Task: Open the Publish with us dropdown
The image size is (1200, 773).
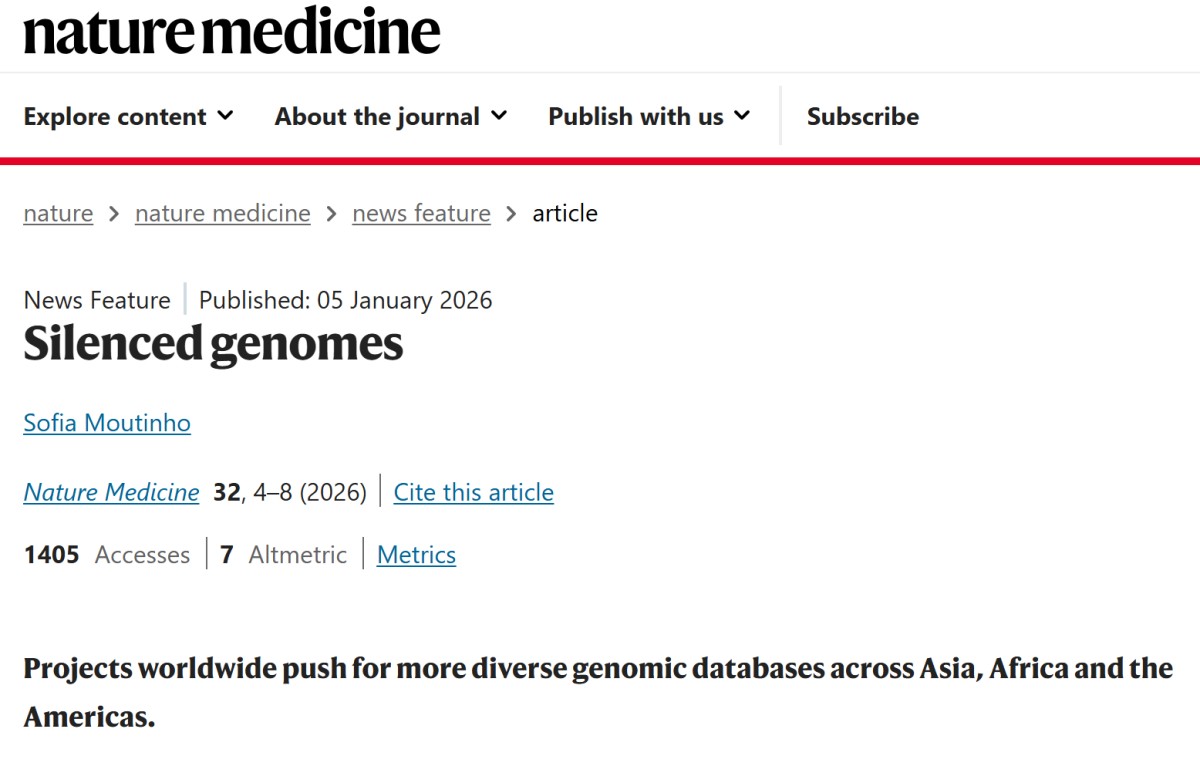Action: (649, 116)
